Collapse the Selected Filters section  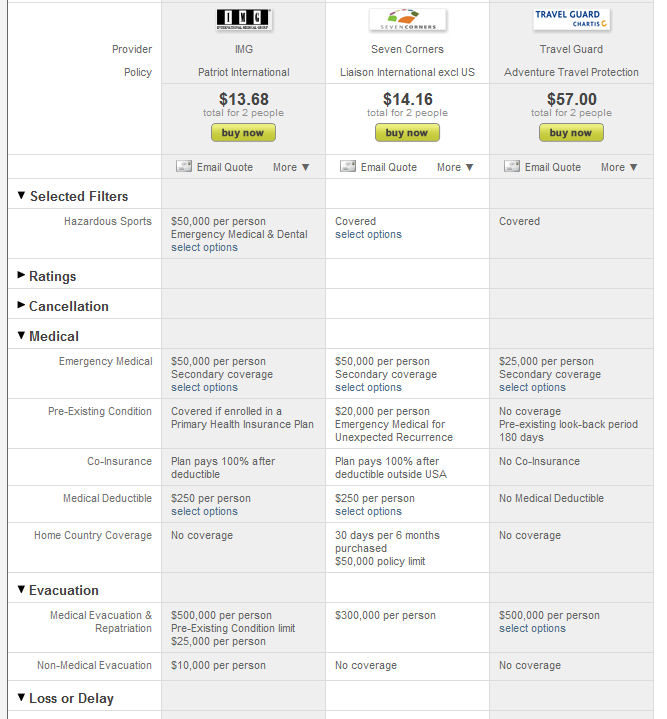click(x=72, y=196)
